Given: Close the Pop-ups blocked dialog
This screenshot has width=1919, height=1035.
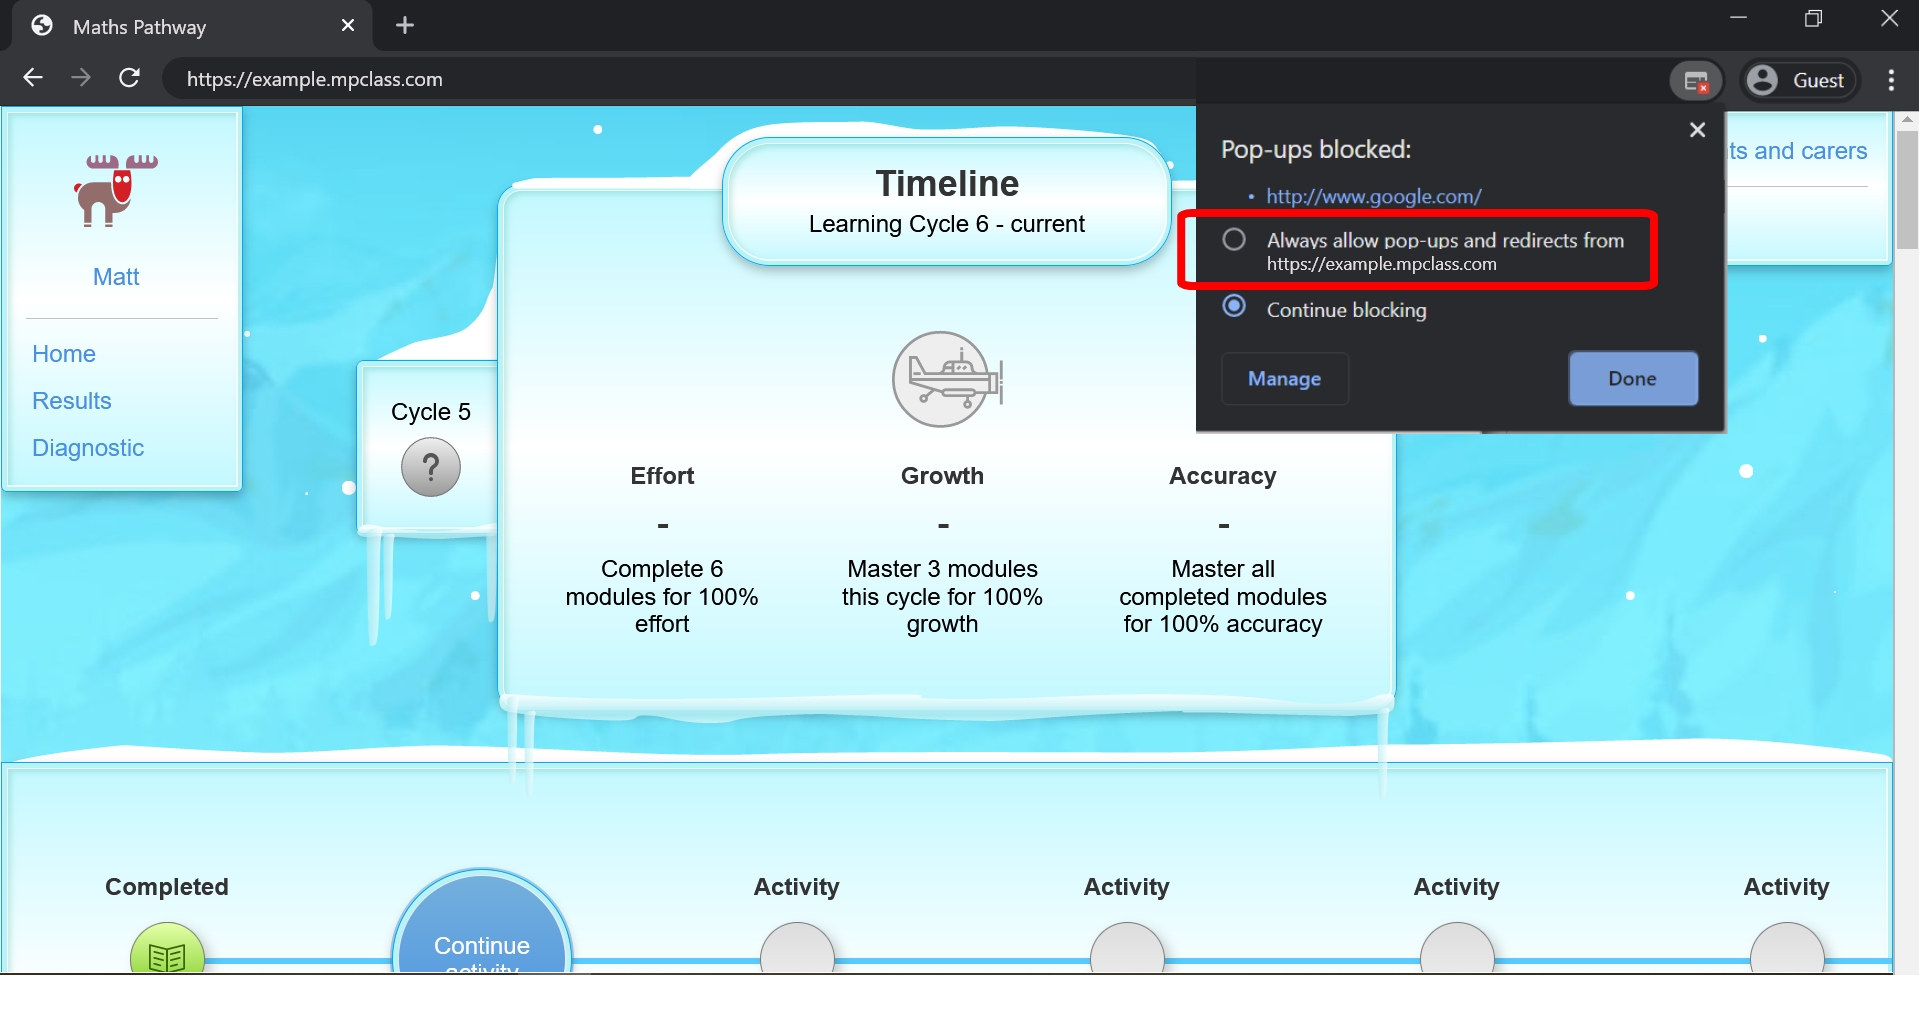Looking at the screenshot, I should (1697, 130).
